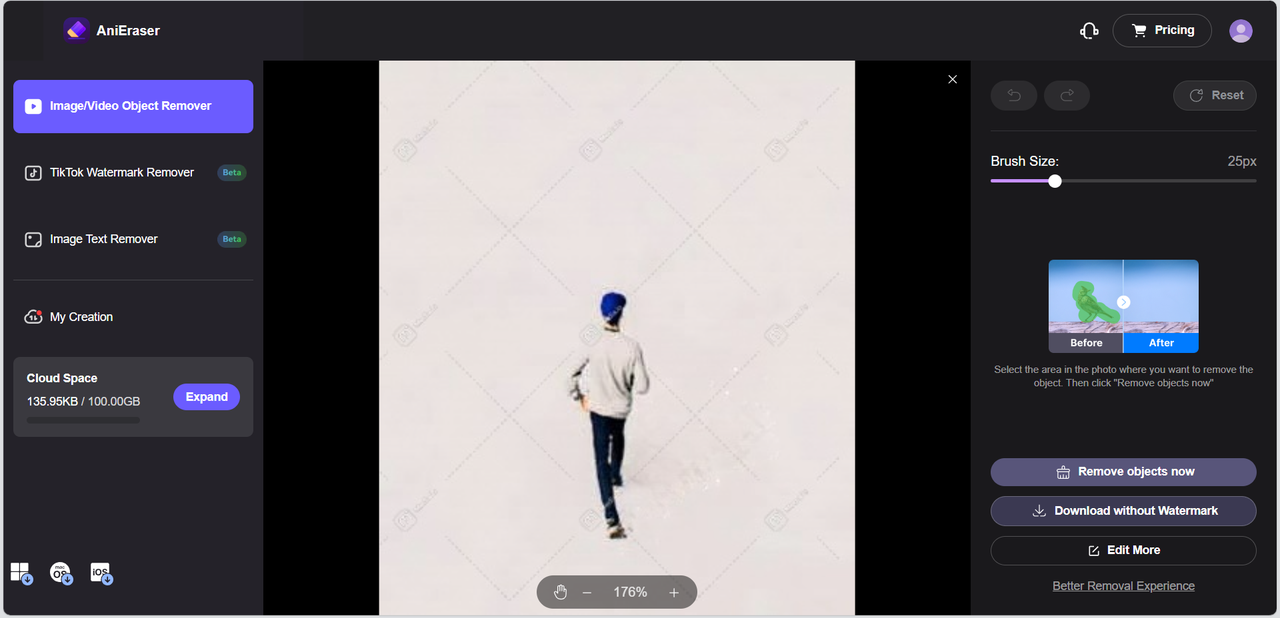Viewport: 1280px width, 618px height.
Task: Download the Windows app icon
Action: (21, 573)
